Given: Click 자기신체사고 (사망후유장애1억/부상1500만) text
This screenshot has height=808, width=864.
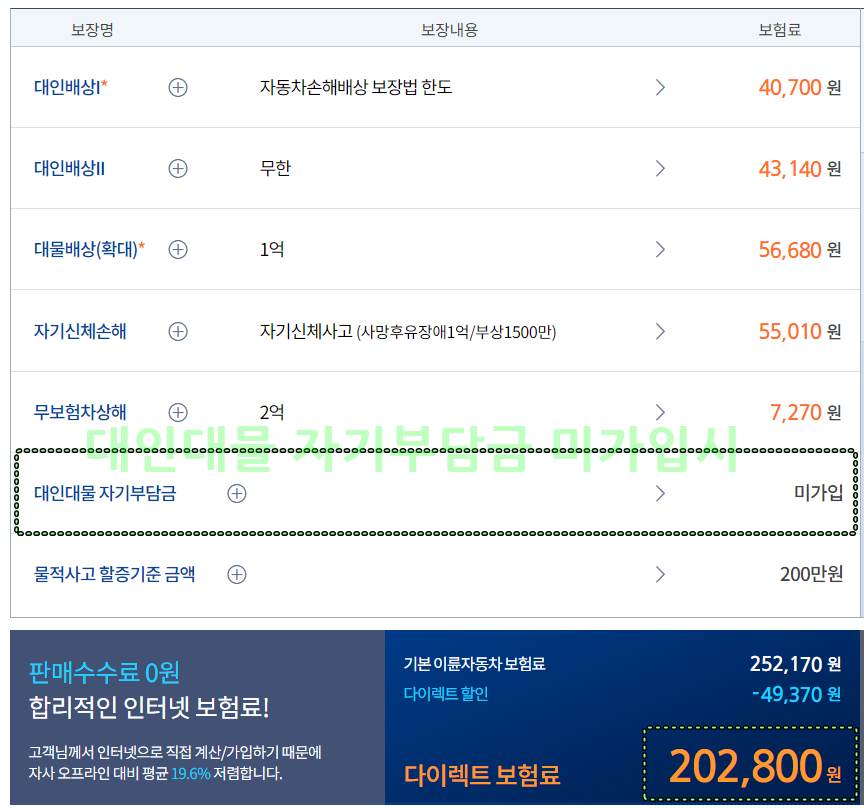Looking at the screenshot, I should coord(408,332).
